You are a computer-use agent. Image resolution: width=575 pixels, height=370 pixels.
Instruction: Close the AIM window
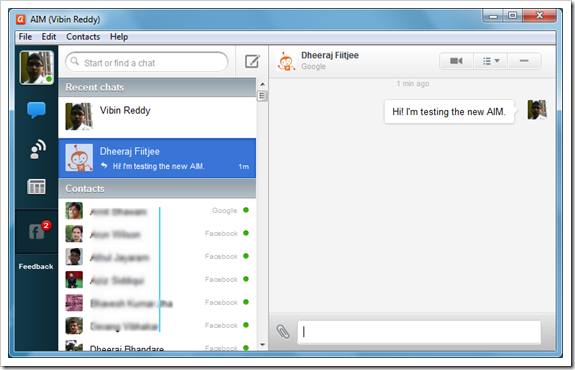tap(539, 15)
